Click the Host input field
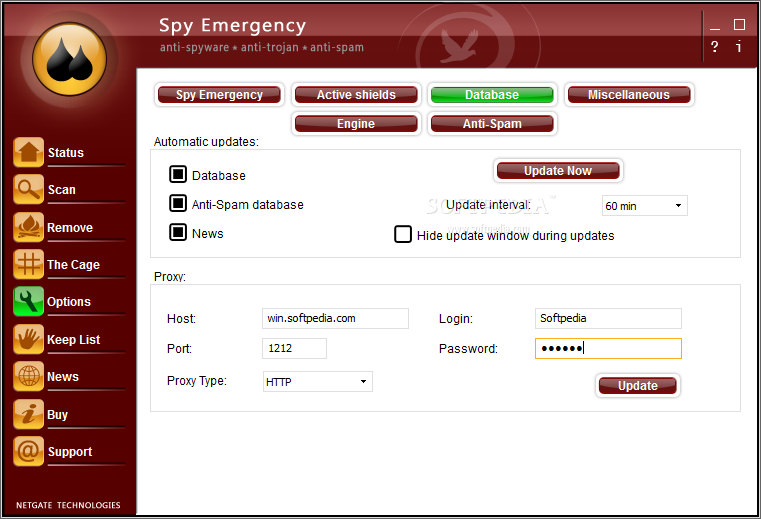761x519 pixels. [x=335, y=318]
